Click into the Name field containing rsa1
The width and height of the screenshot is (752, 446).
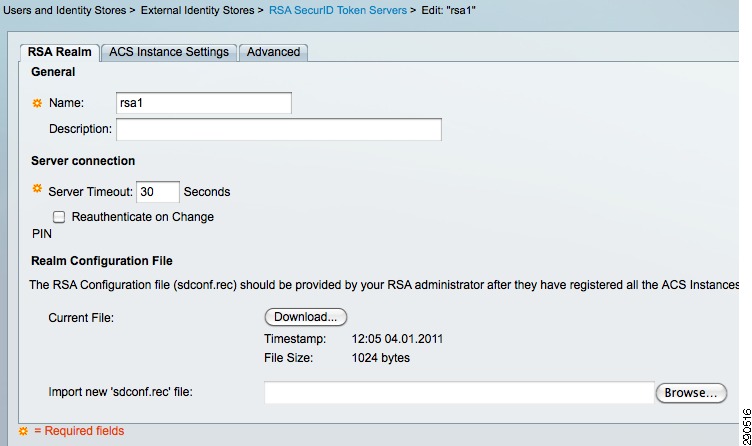coord(204,103)
